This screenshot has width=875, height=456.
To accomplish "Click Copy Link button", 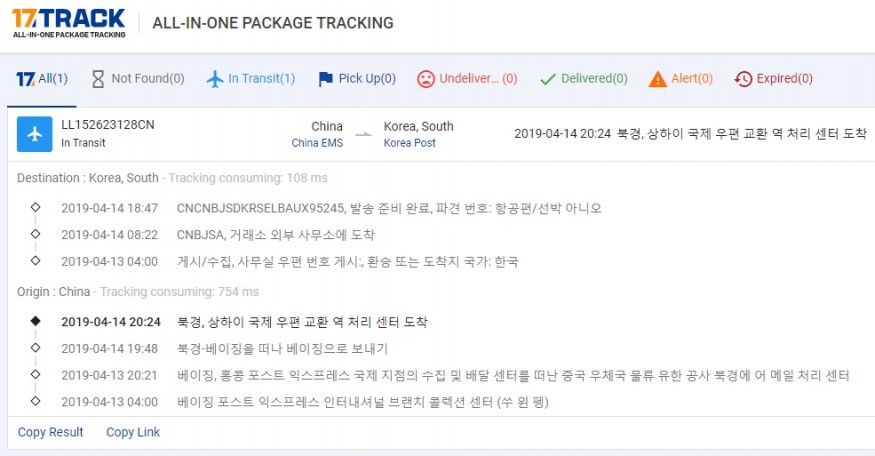I will (x=133, y=432).
